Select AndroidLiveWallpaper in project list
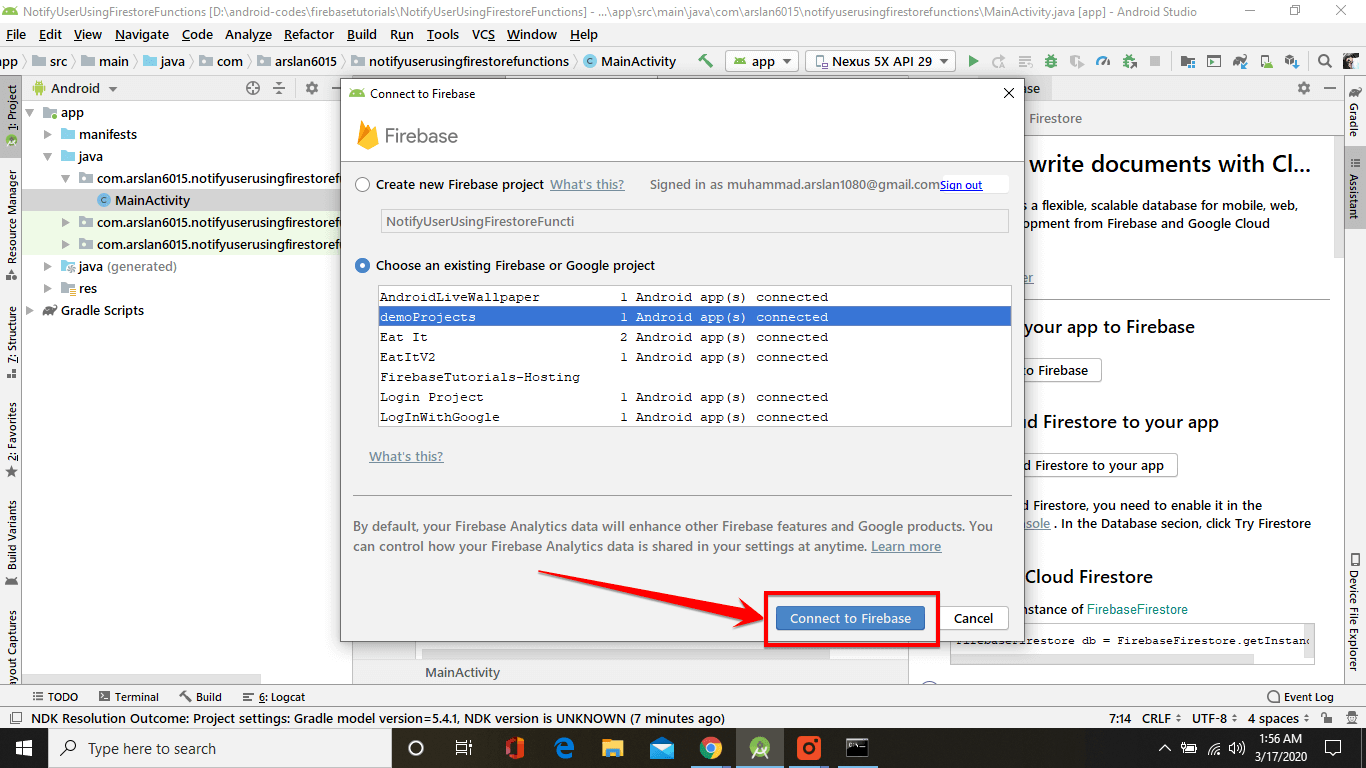This screenshot has width=1366, height=768. (694, 297)
